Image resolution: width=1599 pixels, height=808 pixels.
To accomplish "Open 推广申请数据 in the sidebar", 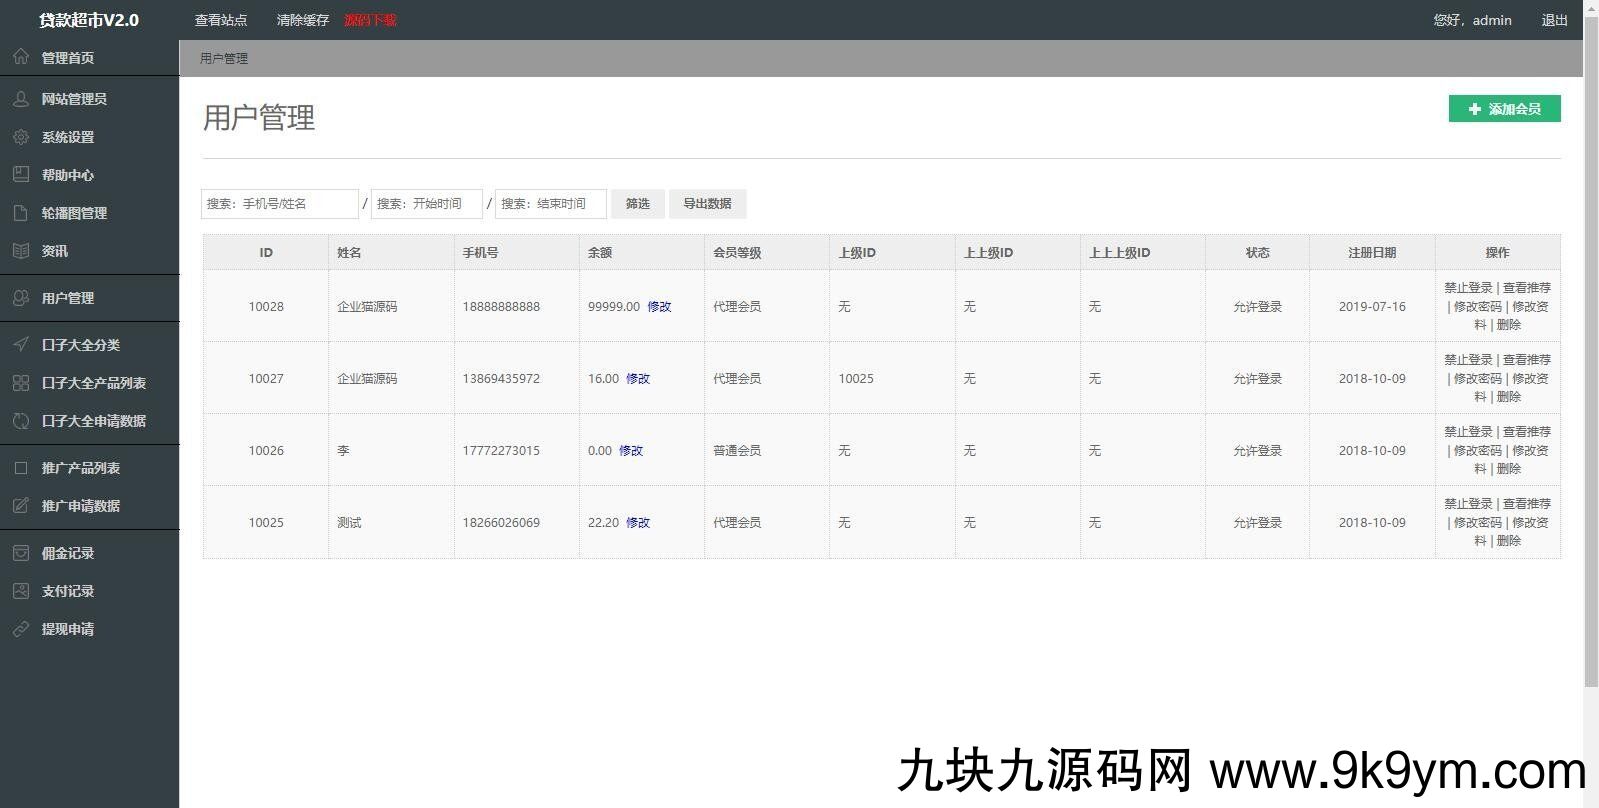I will coord(80,506).
